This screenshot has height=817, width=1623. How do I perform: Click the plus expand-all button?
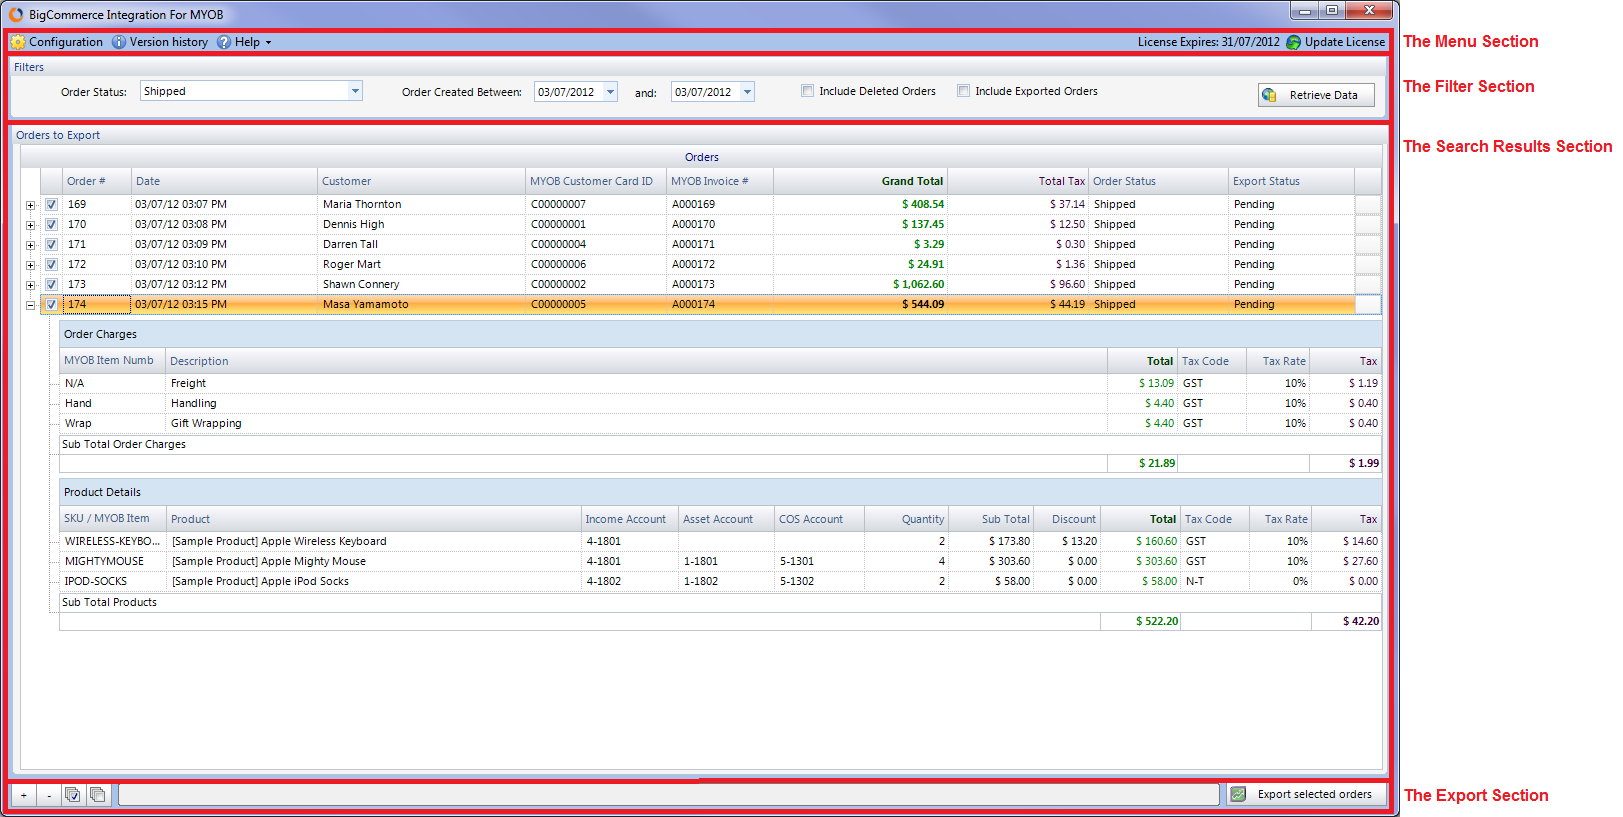pos(24,795)
